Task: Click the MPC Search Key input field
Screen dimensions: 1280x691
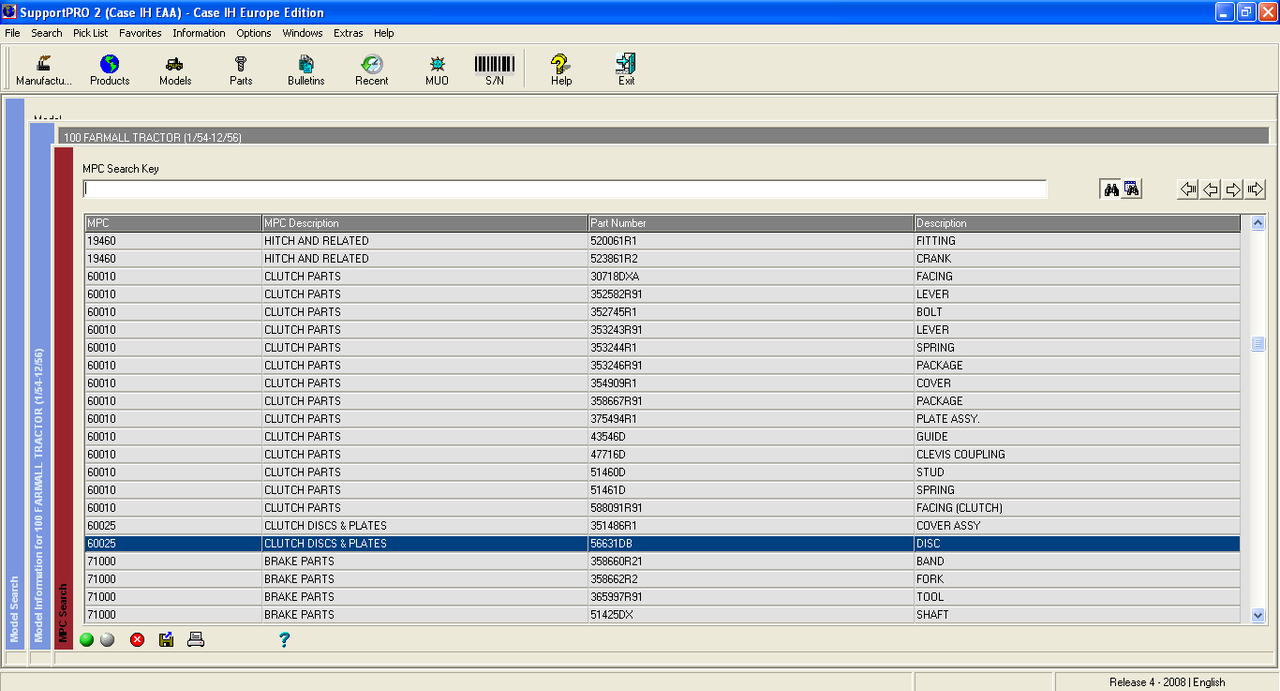Action: click(565, 188)
